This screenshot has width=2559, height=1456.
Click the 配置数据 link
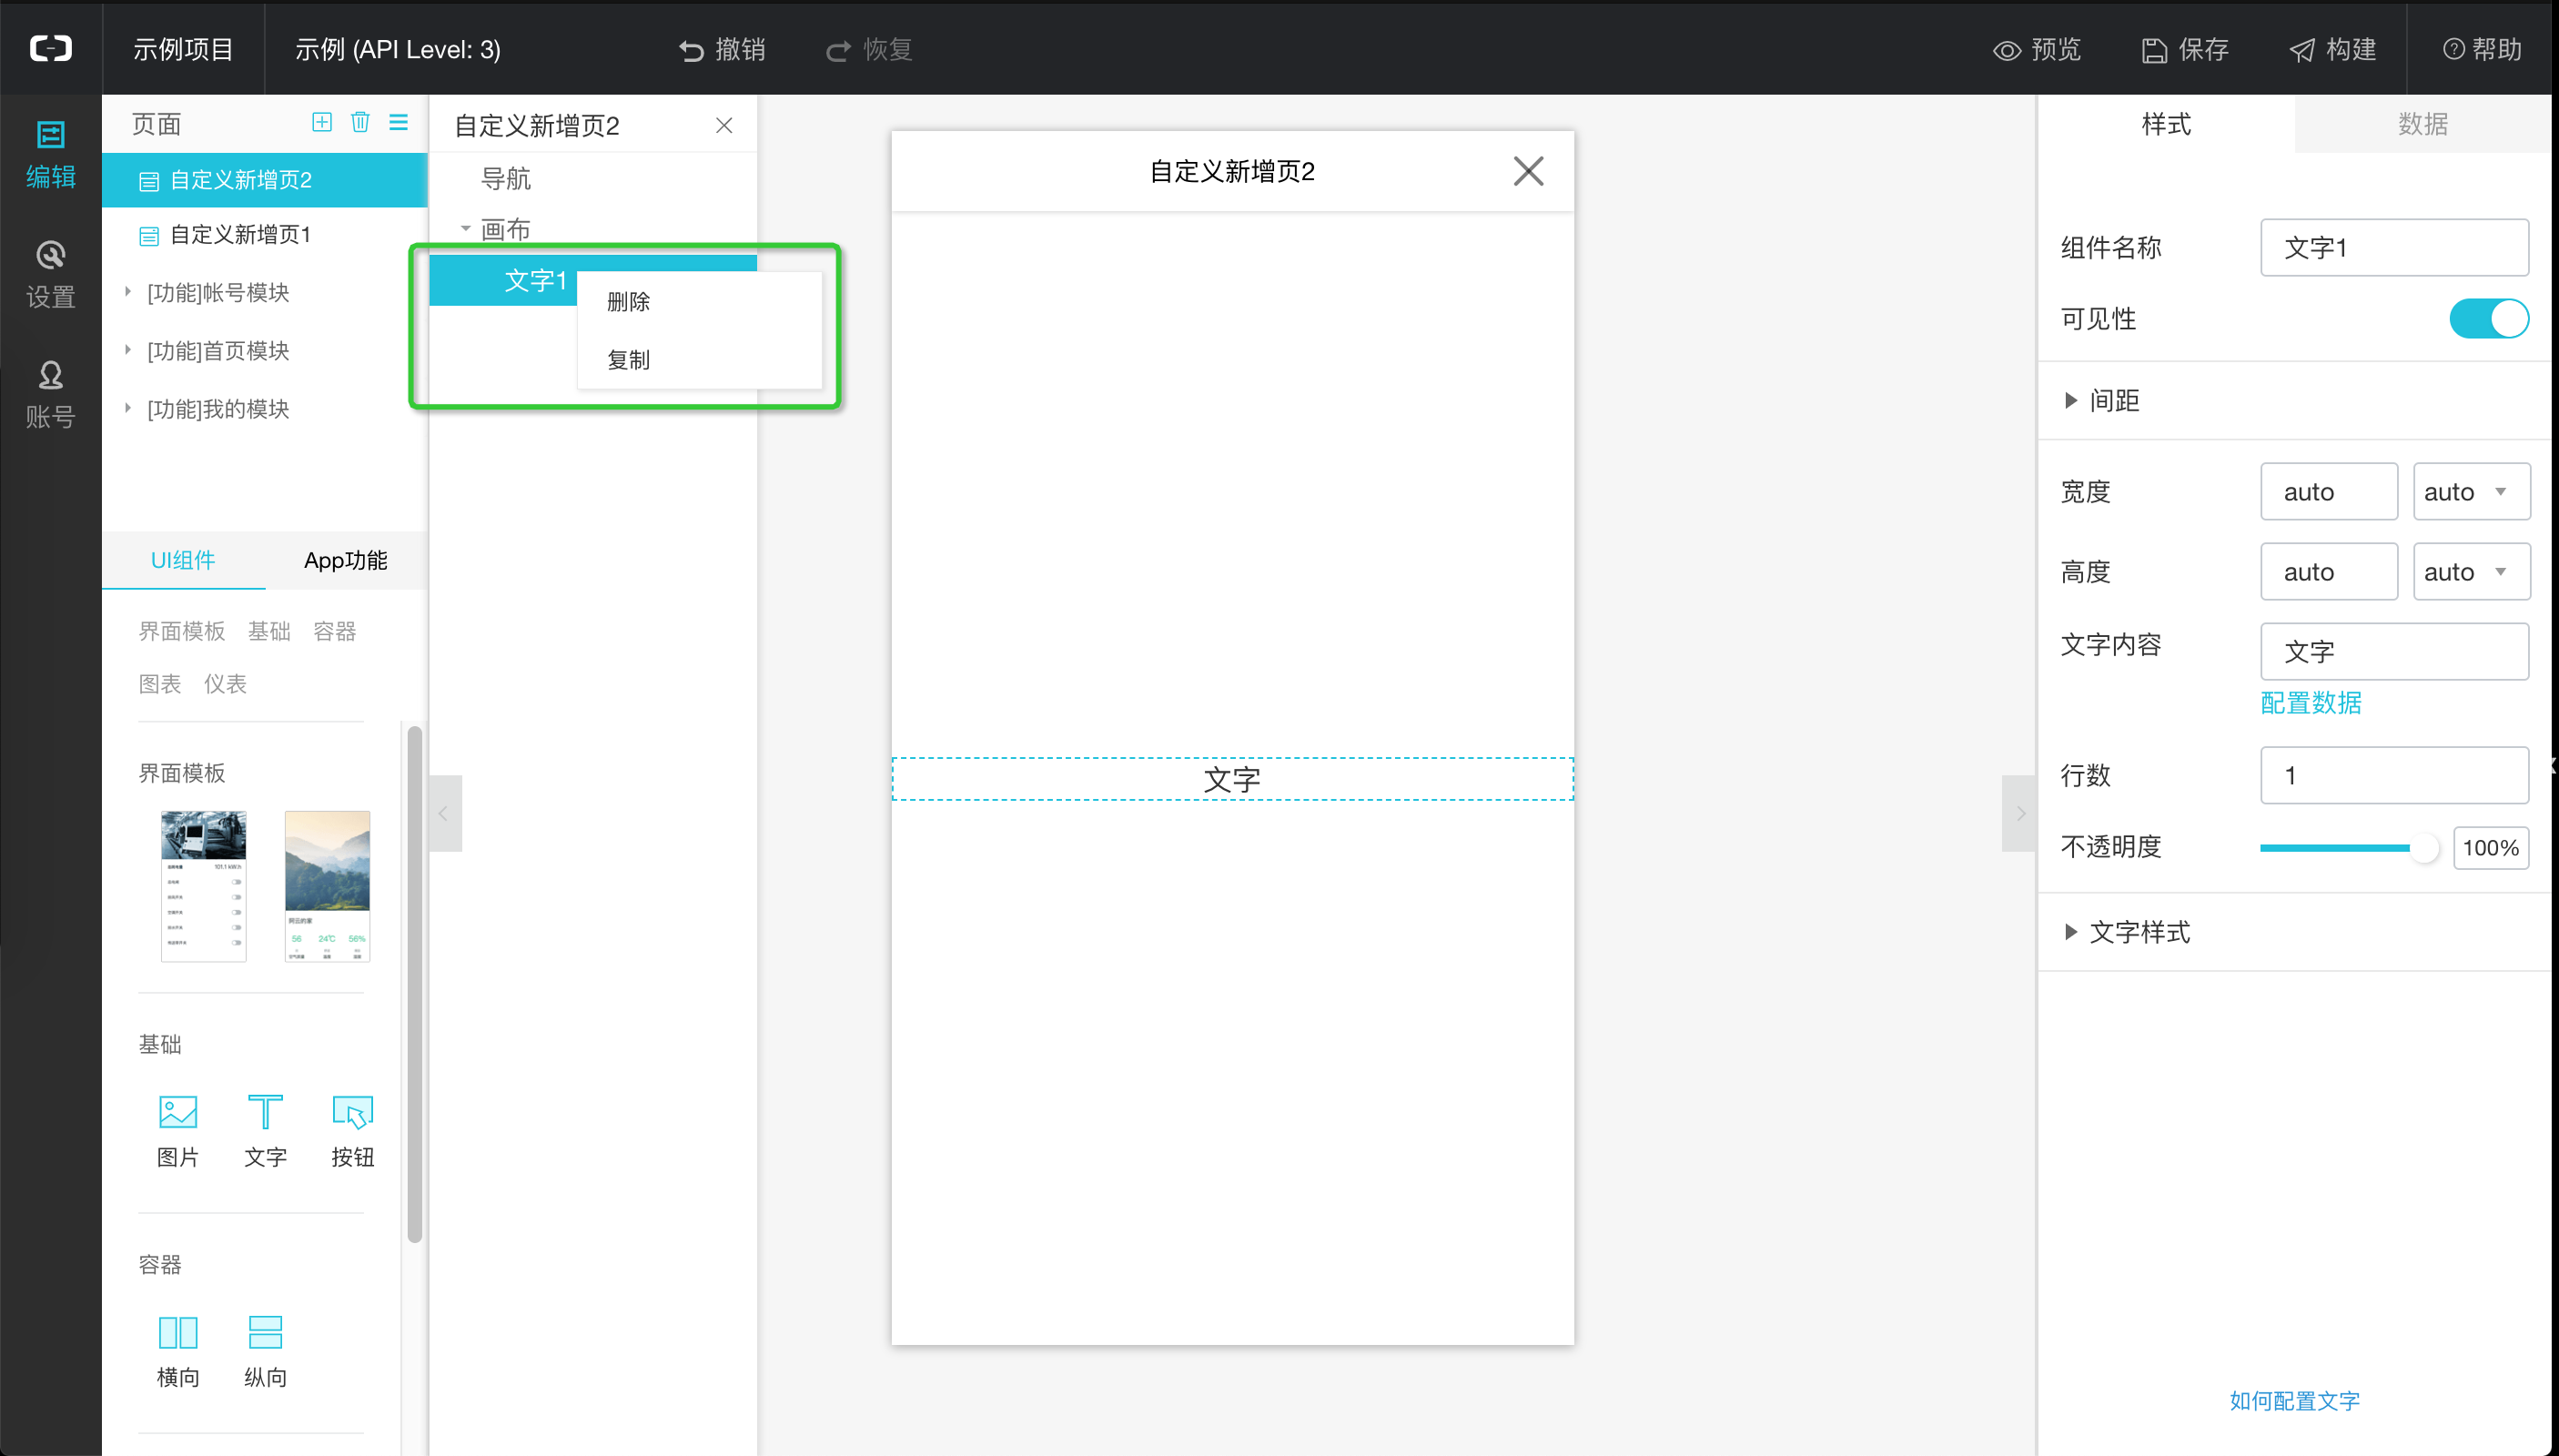(x=2311, y=703)
